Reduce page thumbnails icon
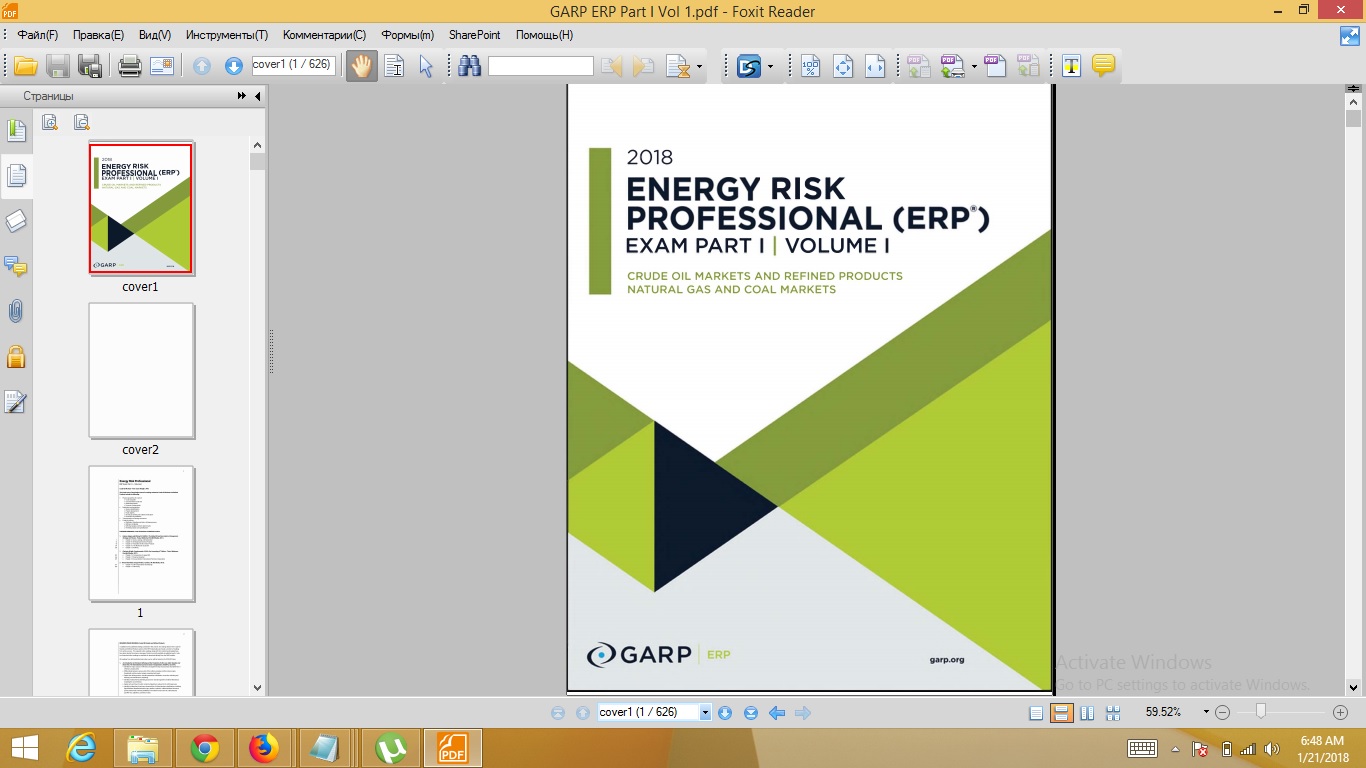This screenshot has width=1366, height=768. click(x=82, y=123)
